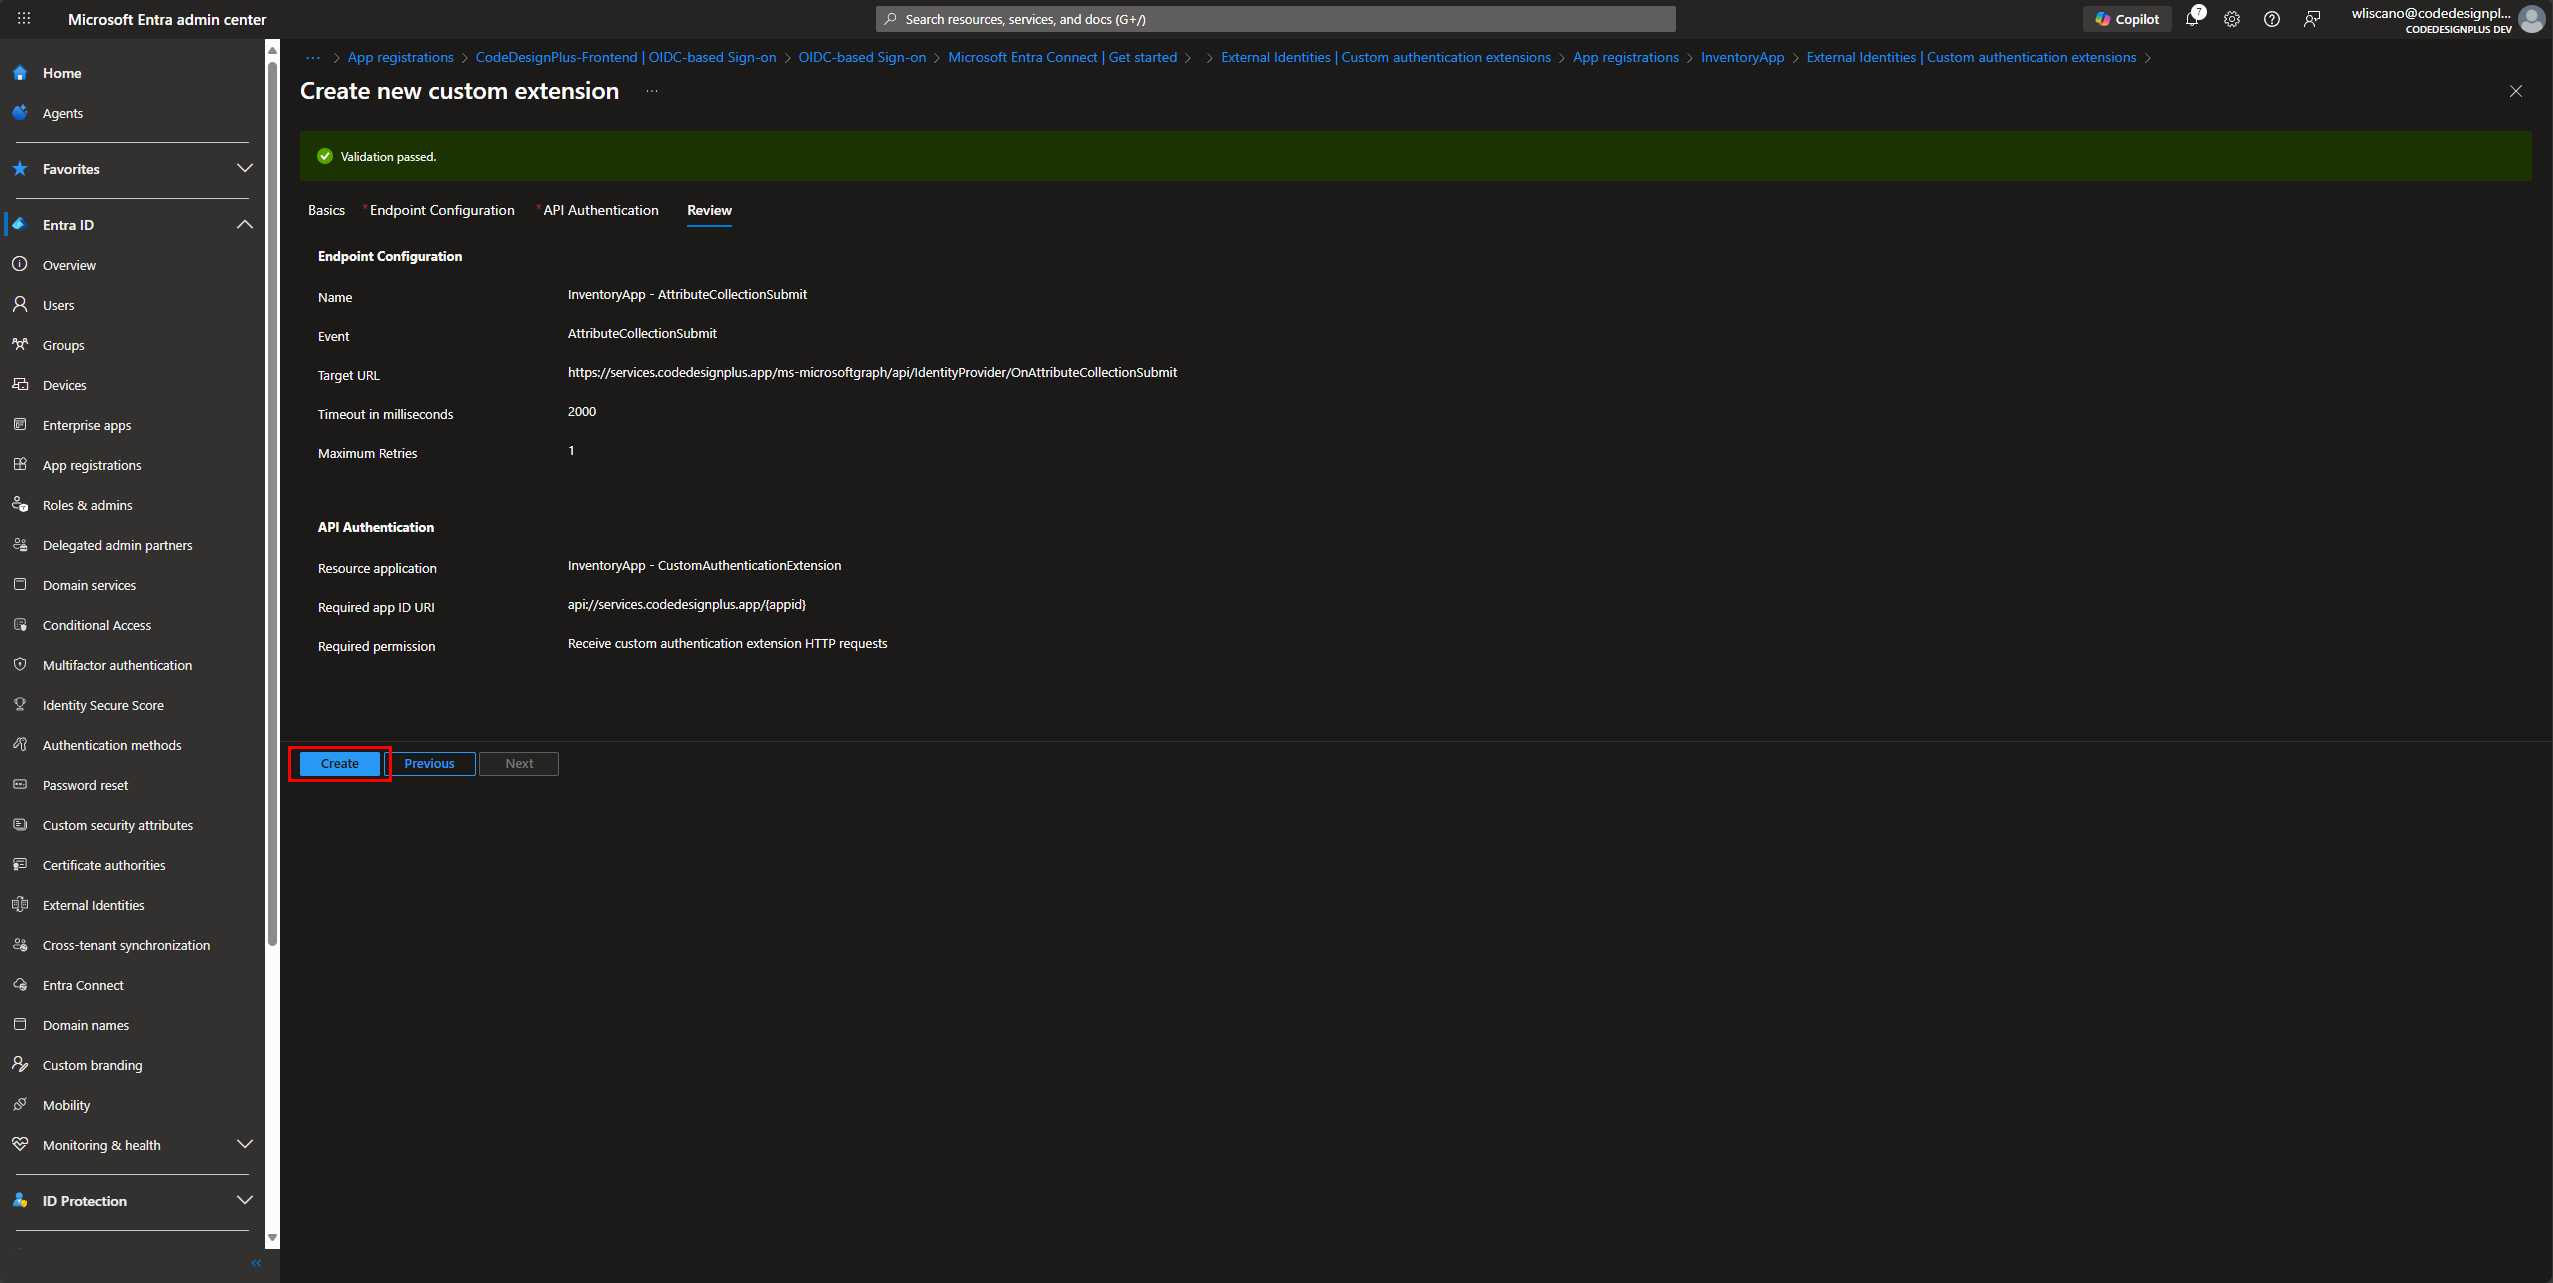The height and width of the screenshot is (1283, 2553).
Task: Click the Roles & admins icon
Action: coord(20,504)
